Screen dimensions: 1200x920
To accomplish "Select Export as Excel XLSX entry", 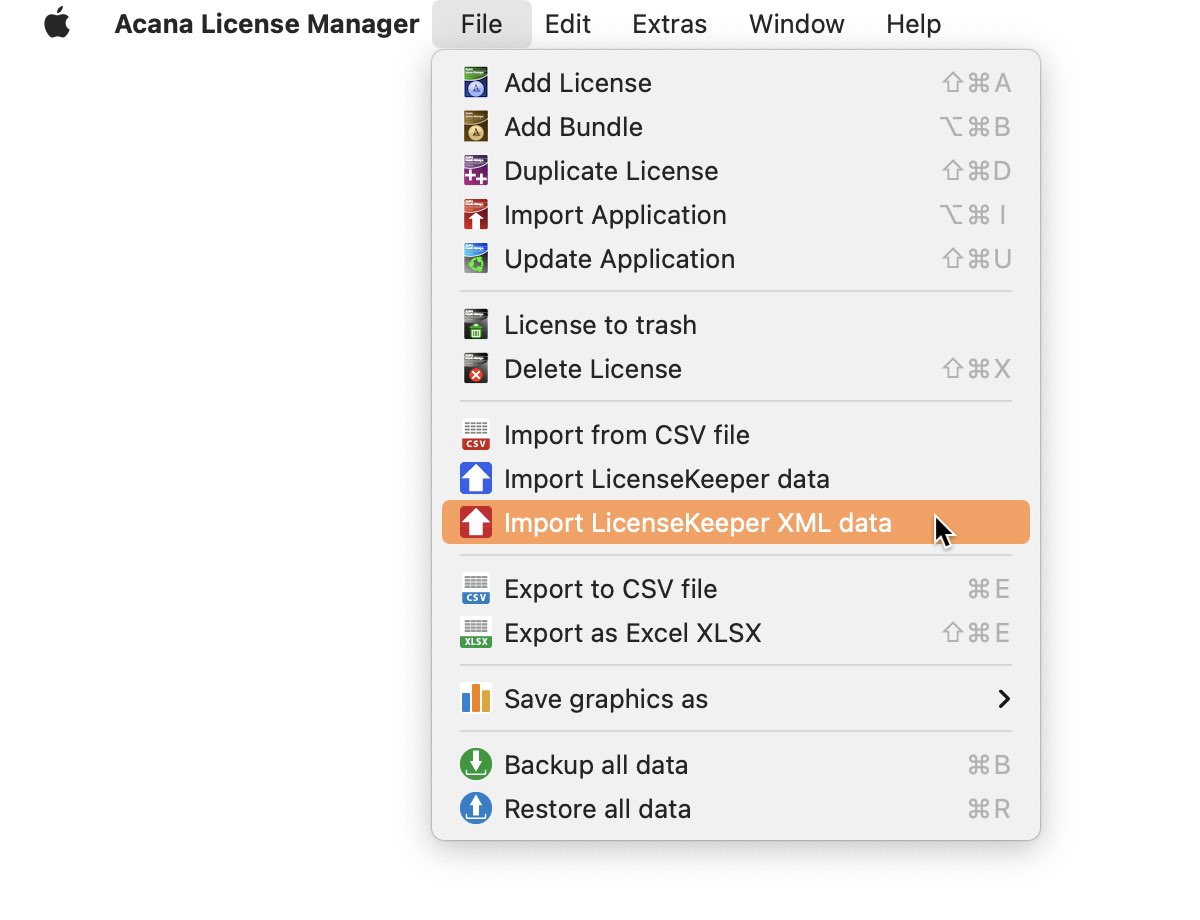I will pos(736,633).
